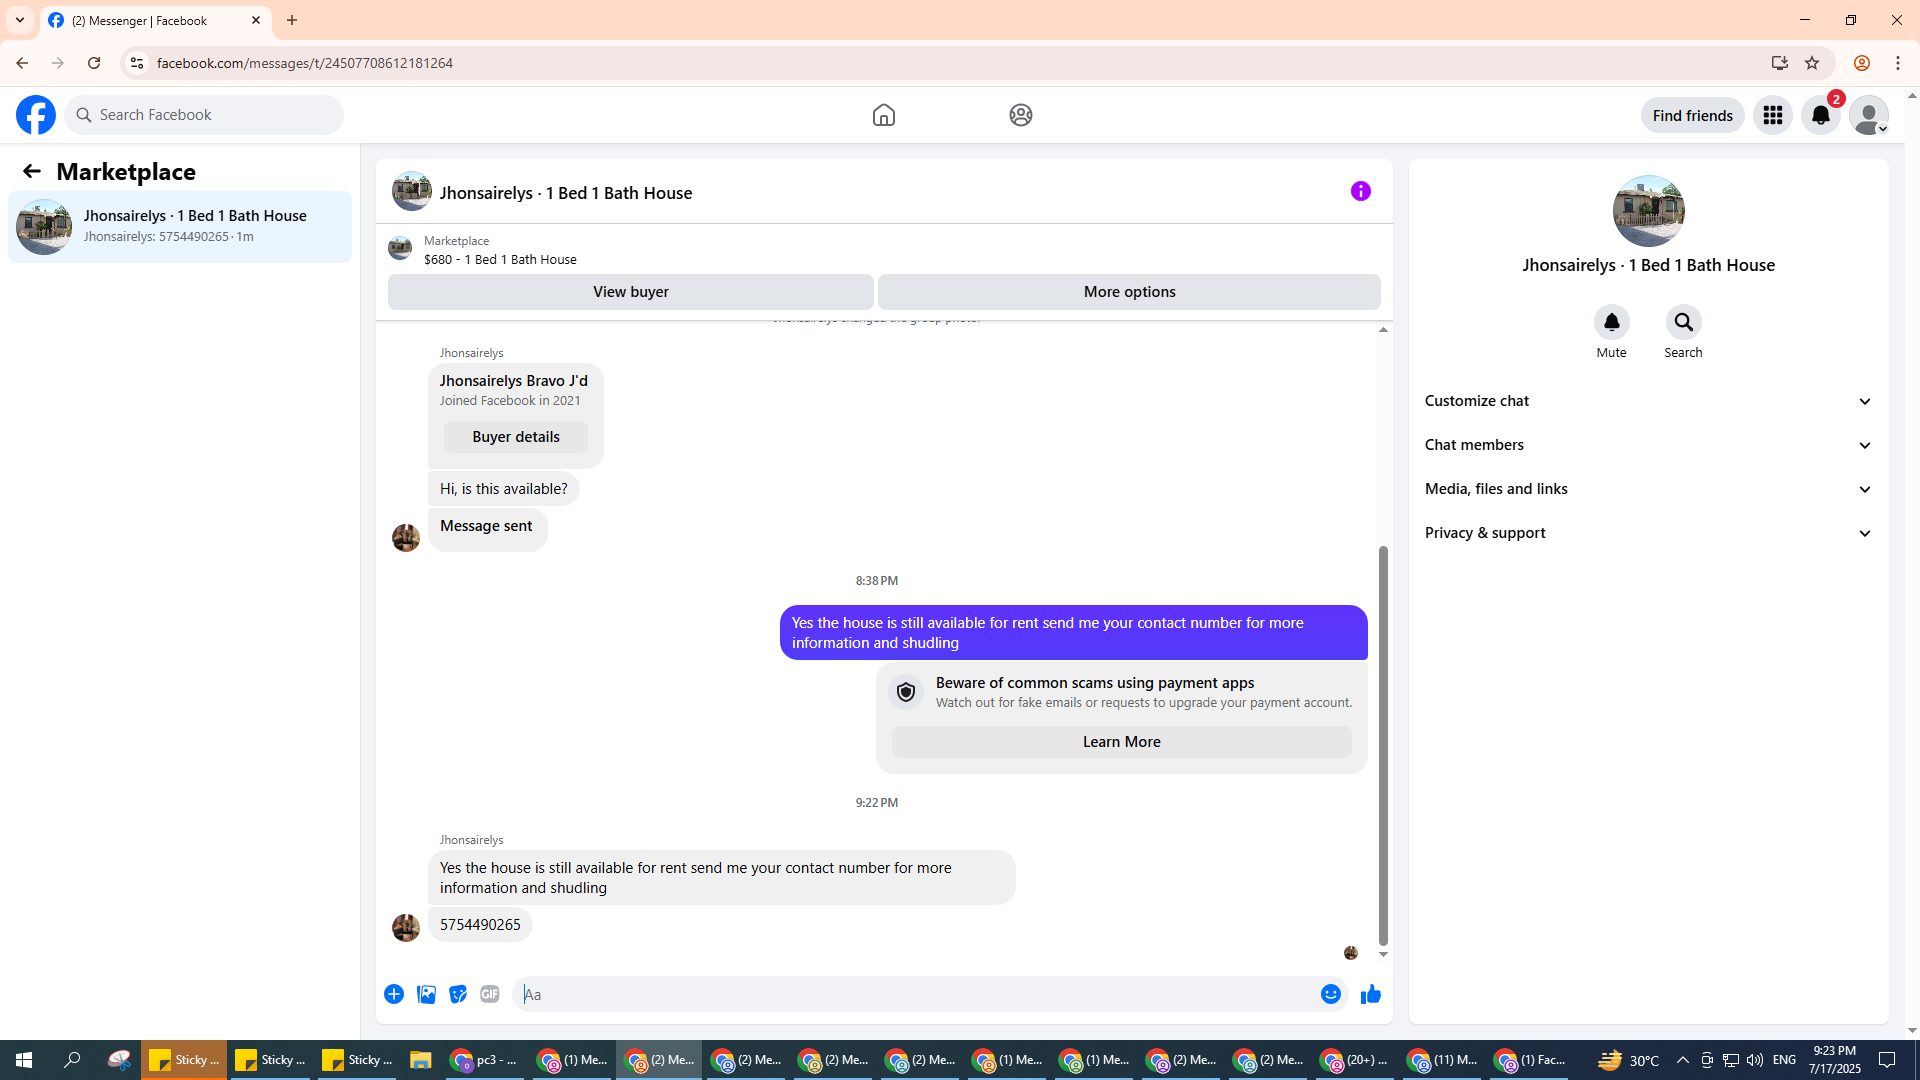
Task: Search in conversation magnifier icon
Action: pos(1683,322)
